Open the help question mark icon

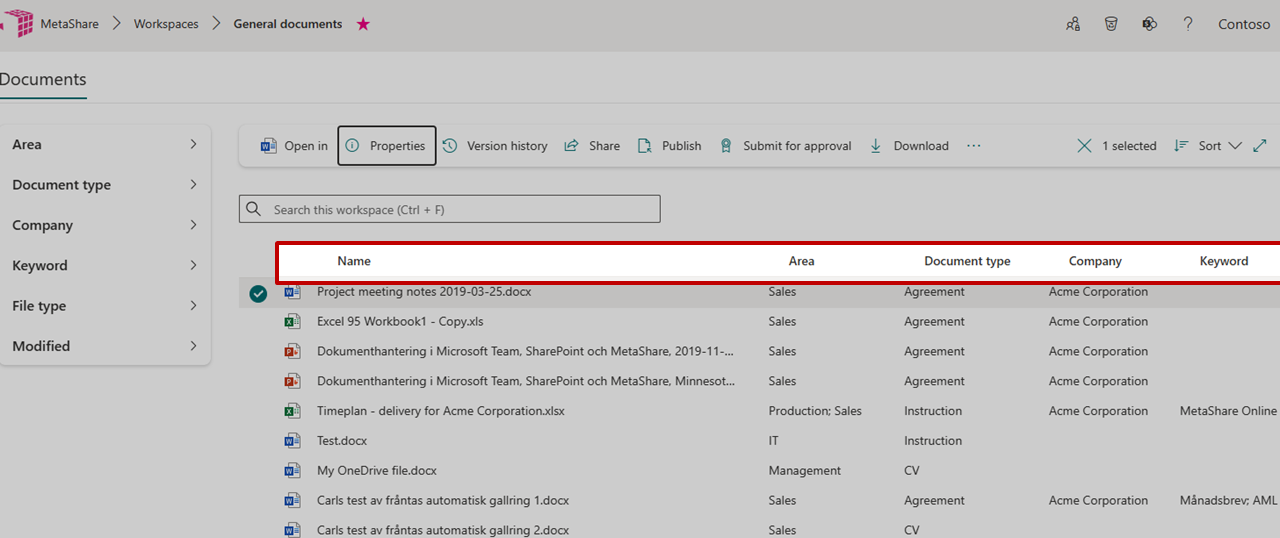click(1188, 24)
